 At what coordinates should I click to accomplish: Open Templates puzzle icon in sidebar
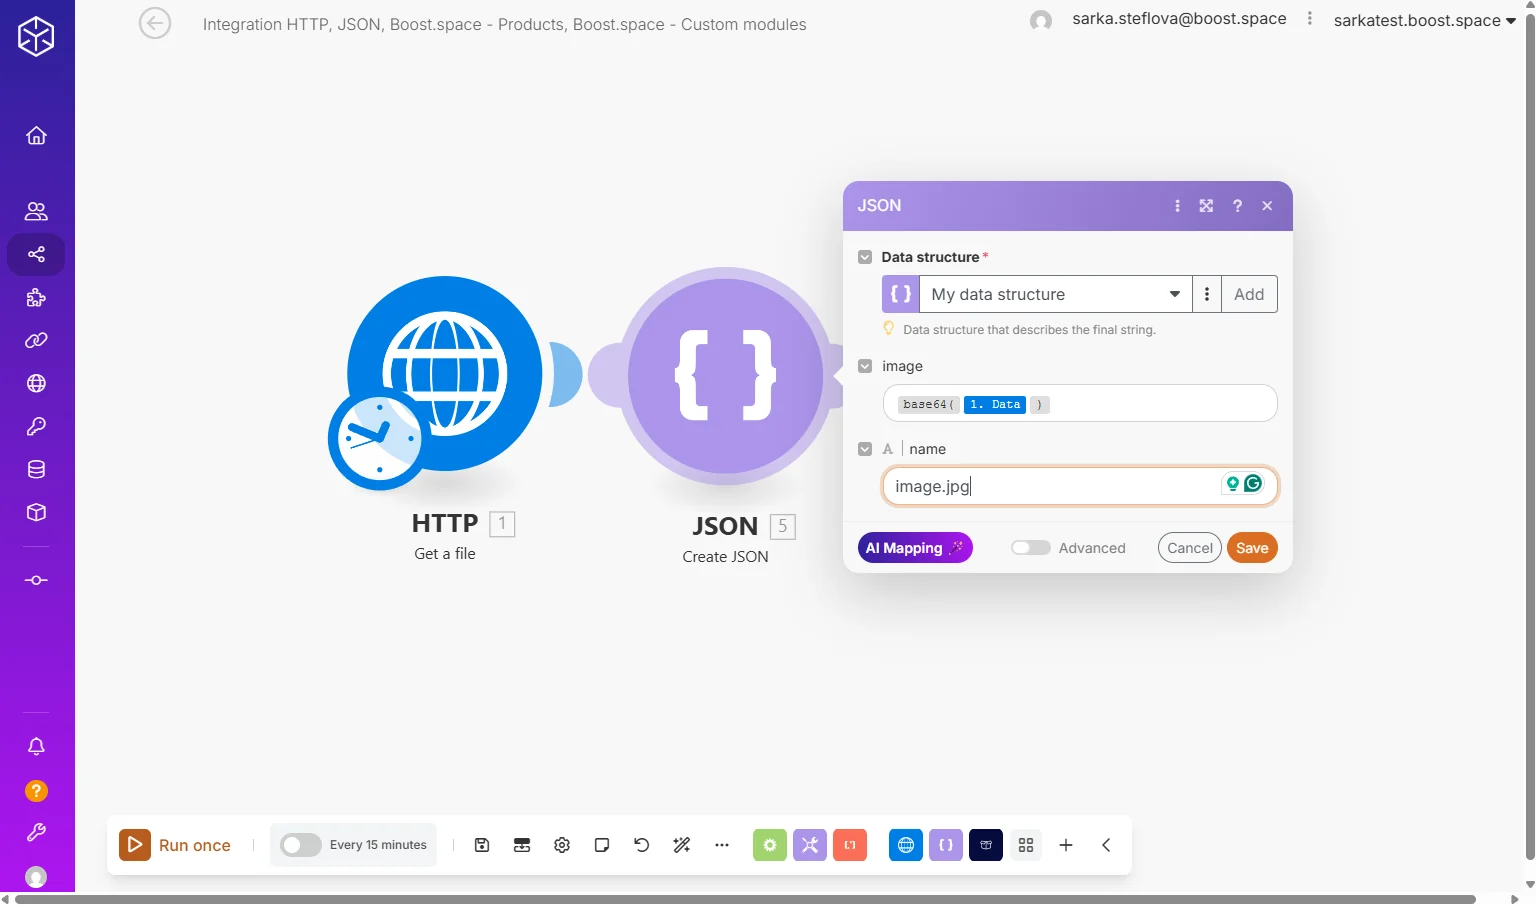tap(36, 297)
